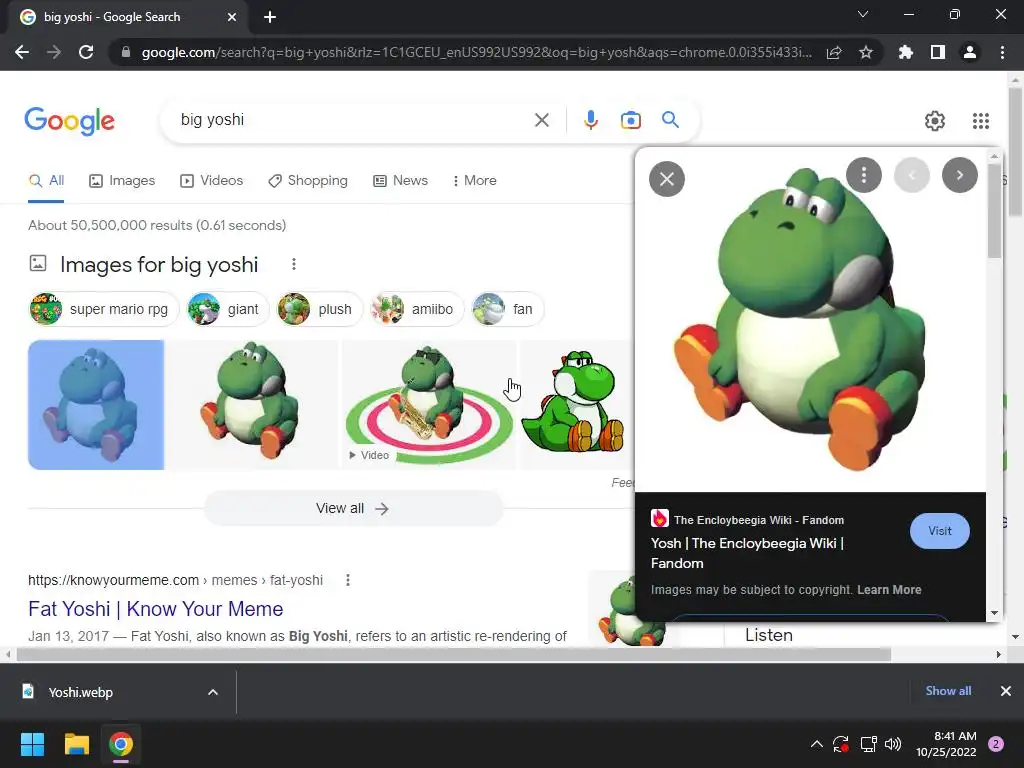Open the Yoshi saxophone video thumbnail
This screenshot has height=768, width=1024.
(429, 405)
